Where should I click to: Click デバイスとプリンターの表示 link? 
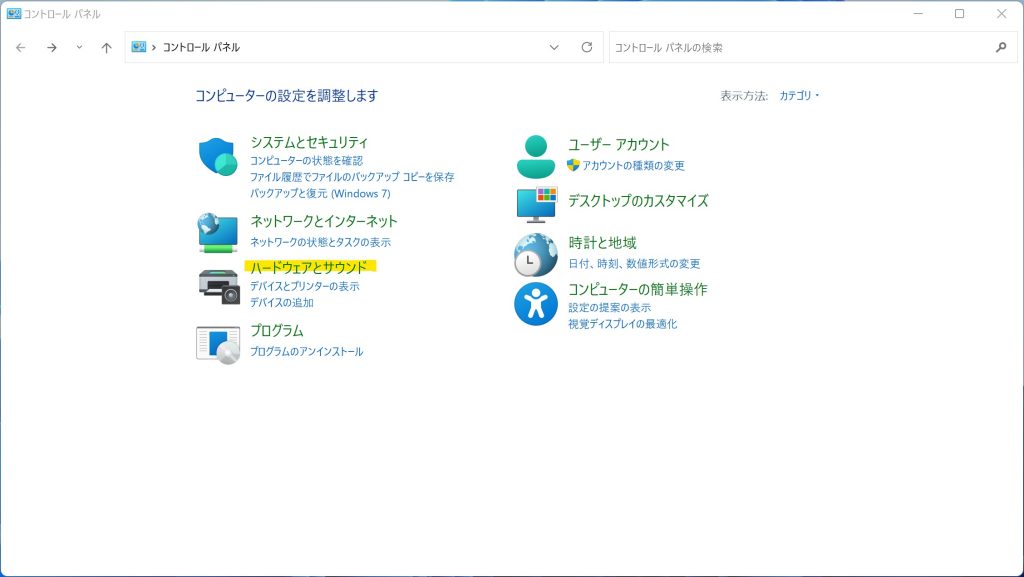(304, 287)
